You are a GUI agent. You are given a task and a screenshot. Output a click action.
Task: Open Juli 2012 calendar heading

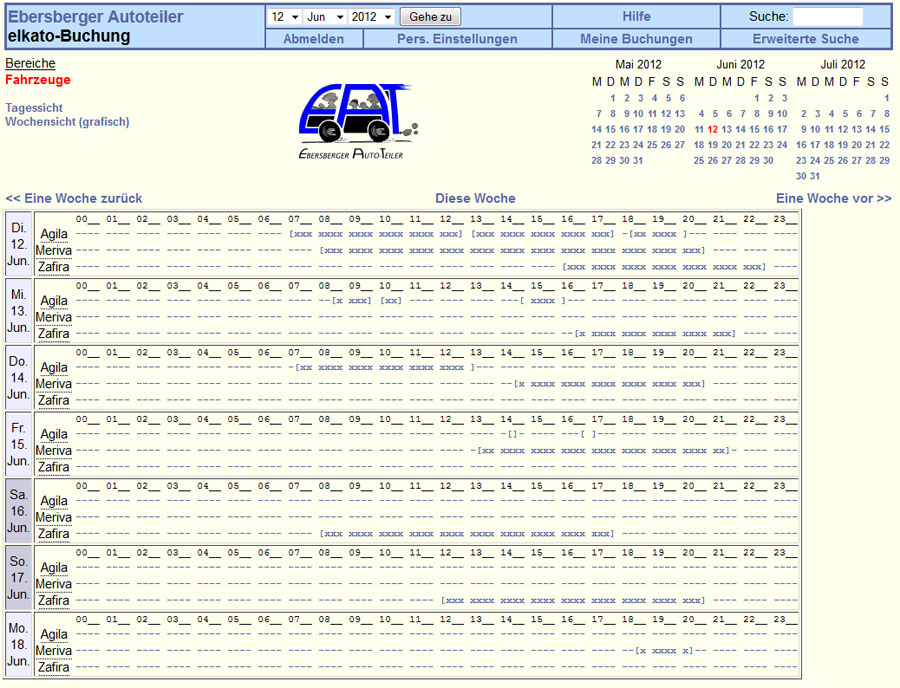843,64
